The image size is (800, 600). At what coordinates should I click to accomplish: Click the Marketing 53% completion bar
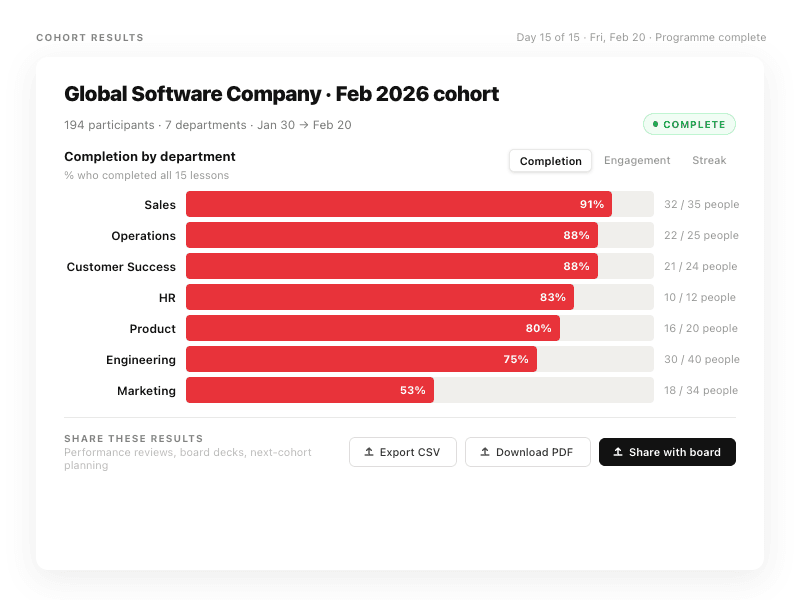coord(310,390)
